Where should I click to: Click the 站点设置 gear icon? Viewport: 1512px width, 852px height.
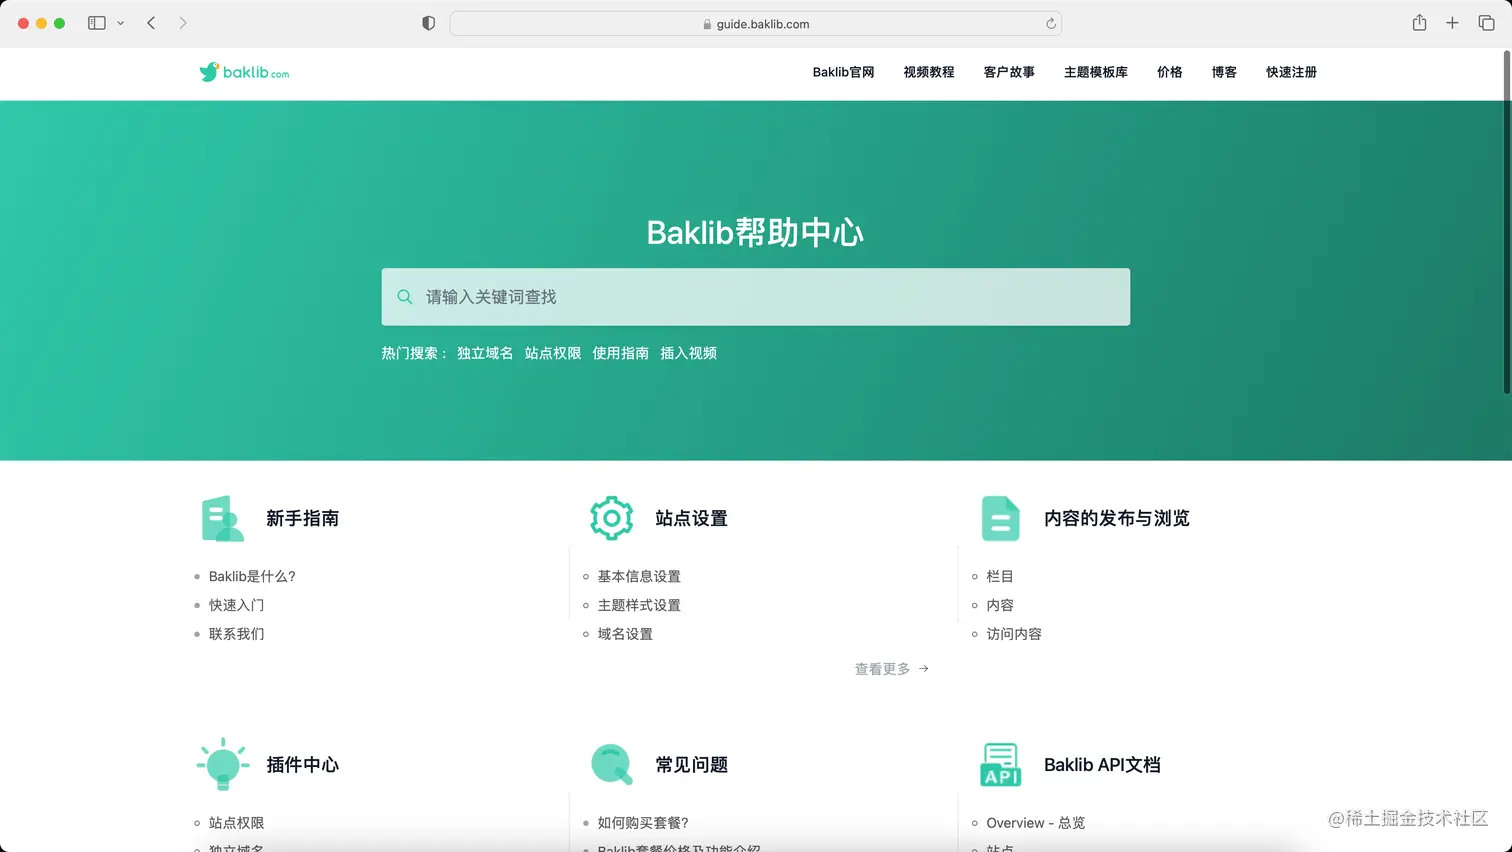611,518
